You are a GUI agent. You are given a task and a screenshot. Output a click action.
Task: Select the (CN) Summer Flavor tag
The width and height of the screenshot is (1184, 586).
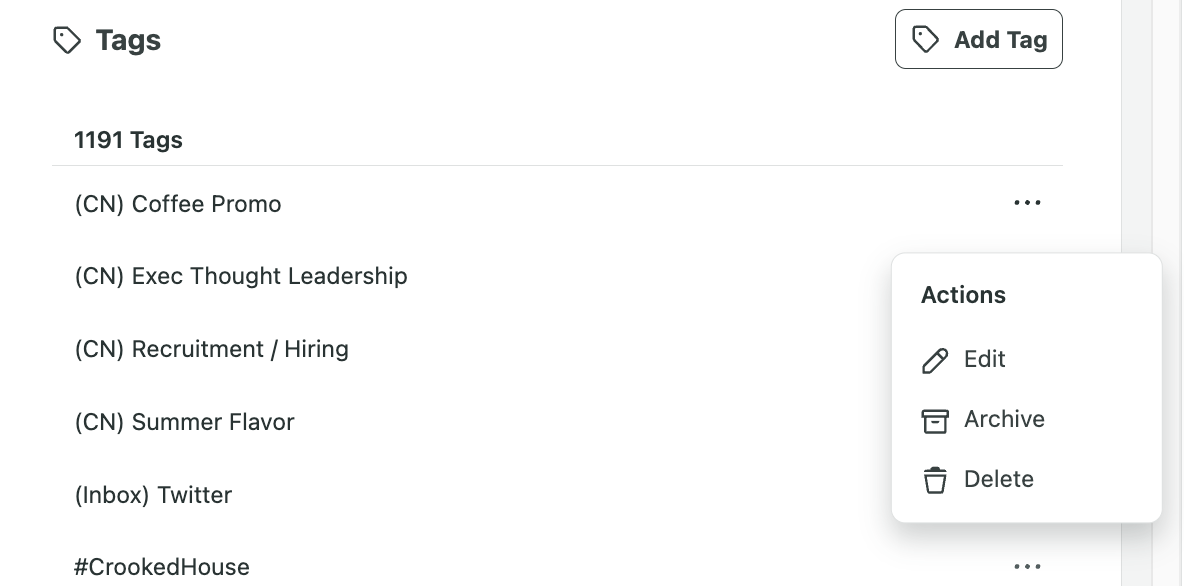185,422
